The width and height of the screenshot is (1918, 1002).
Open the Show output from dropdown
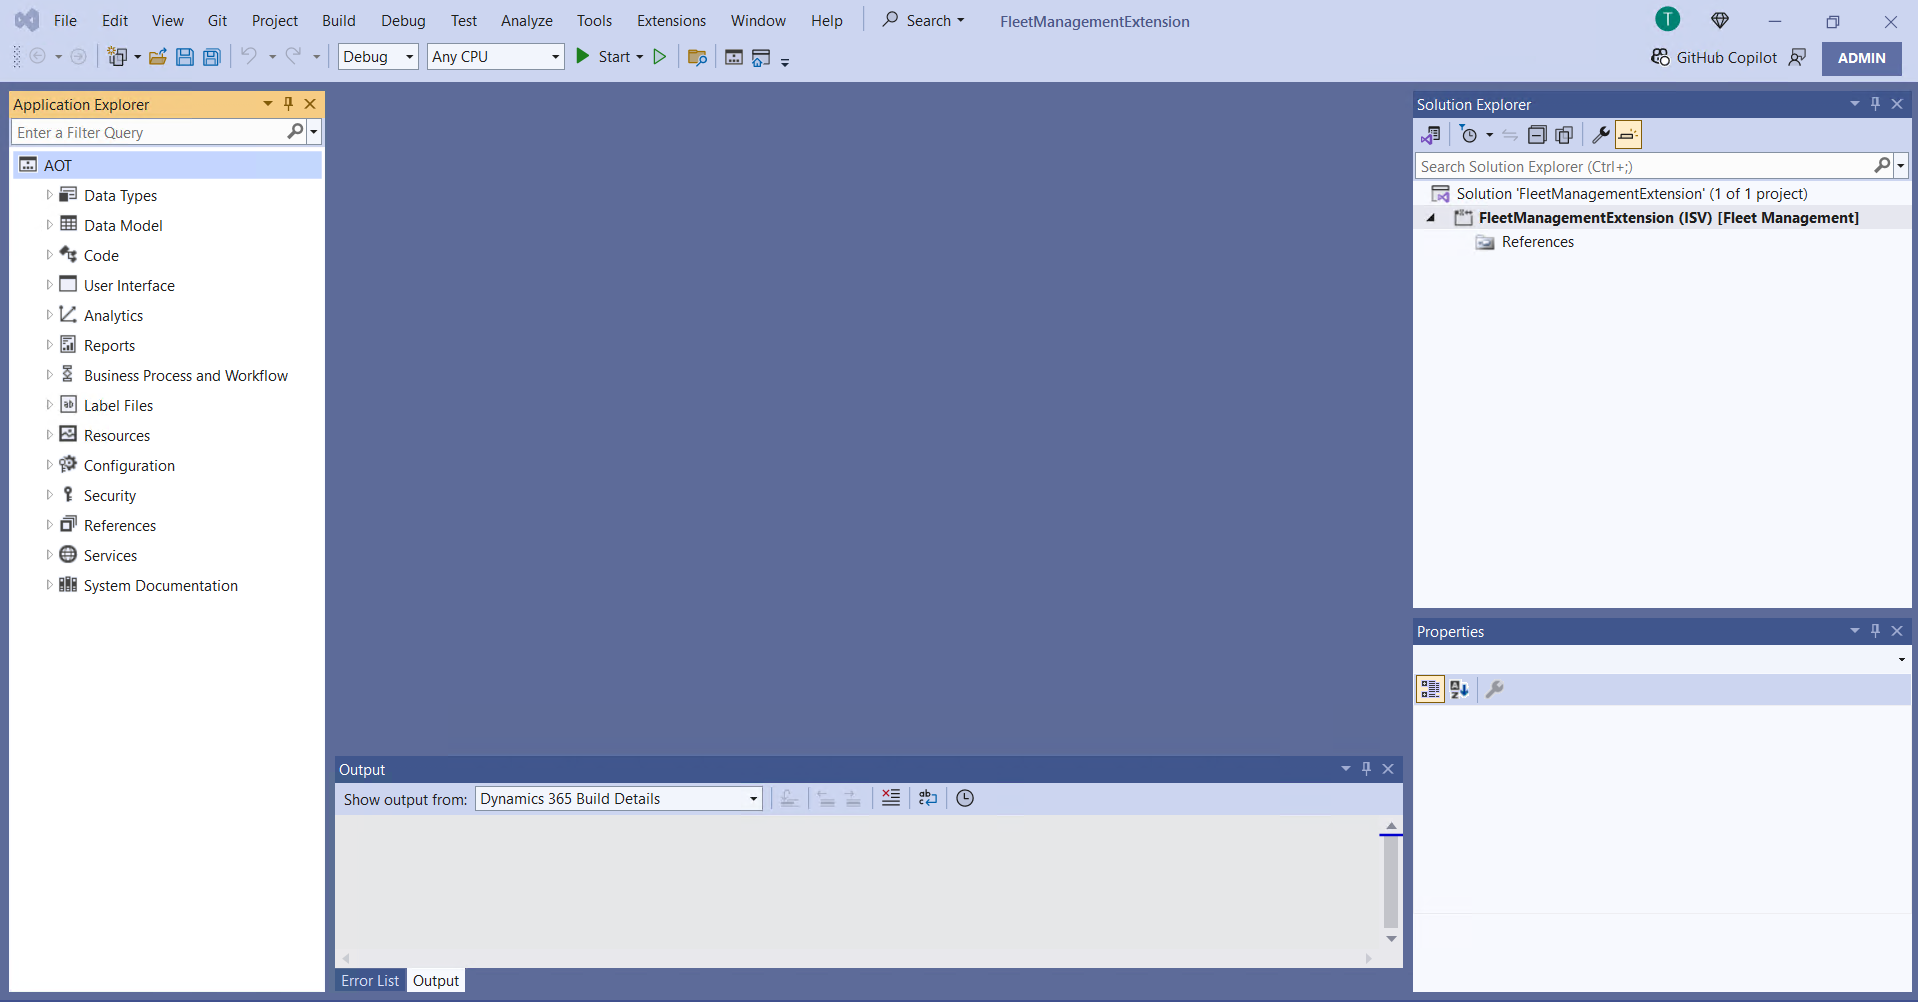pyautogui.click(x=619, y=798)
